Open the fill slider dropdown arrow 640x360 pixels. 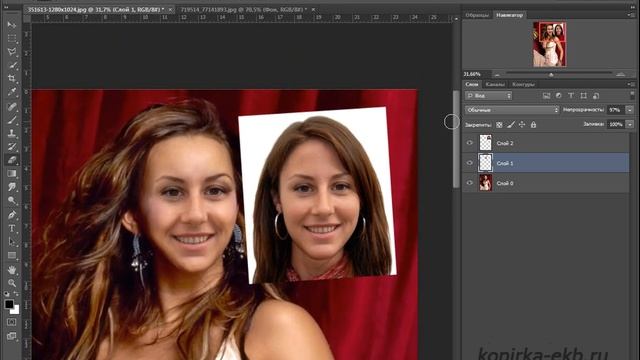630,124
